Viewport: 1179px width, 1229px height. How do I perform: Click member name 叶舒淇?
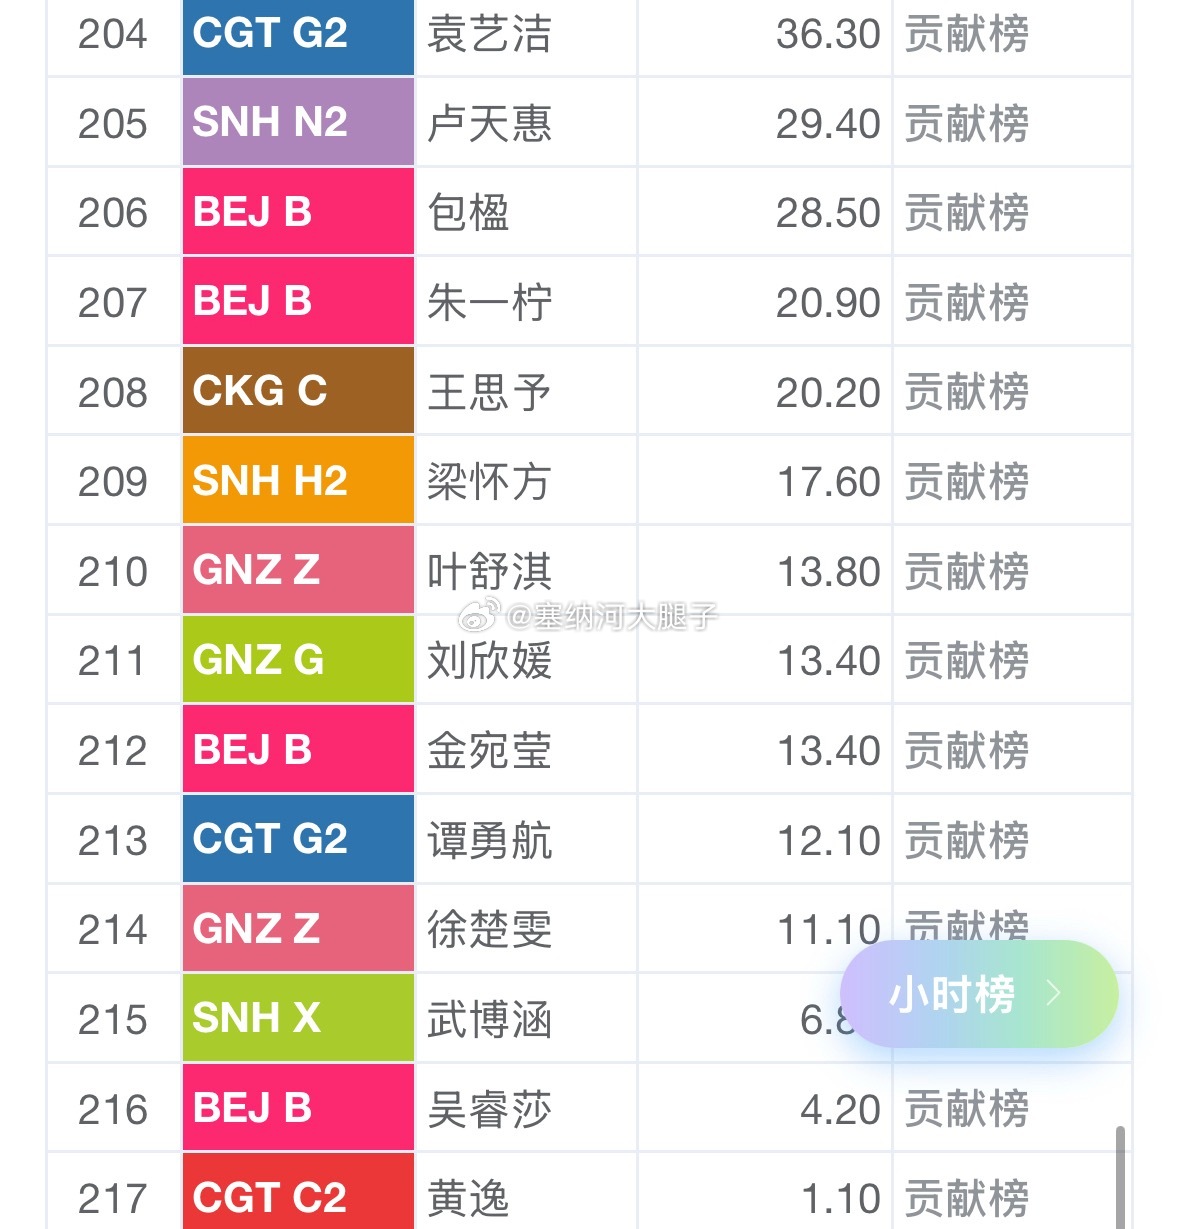[x=489, y=571]
